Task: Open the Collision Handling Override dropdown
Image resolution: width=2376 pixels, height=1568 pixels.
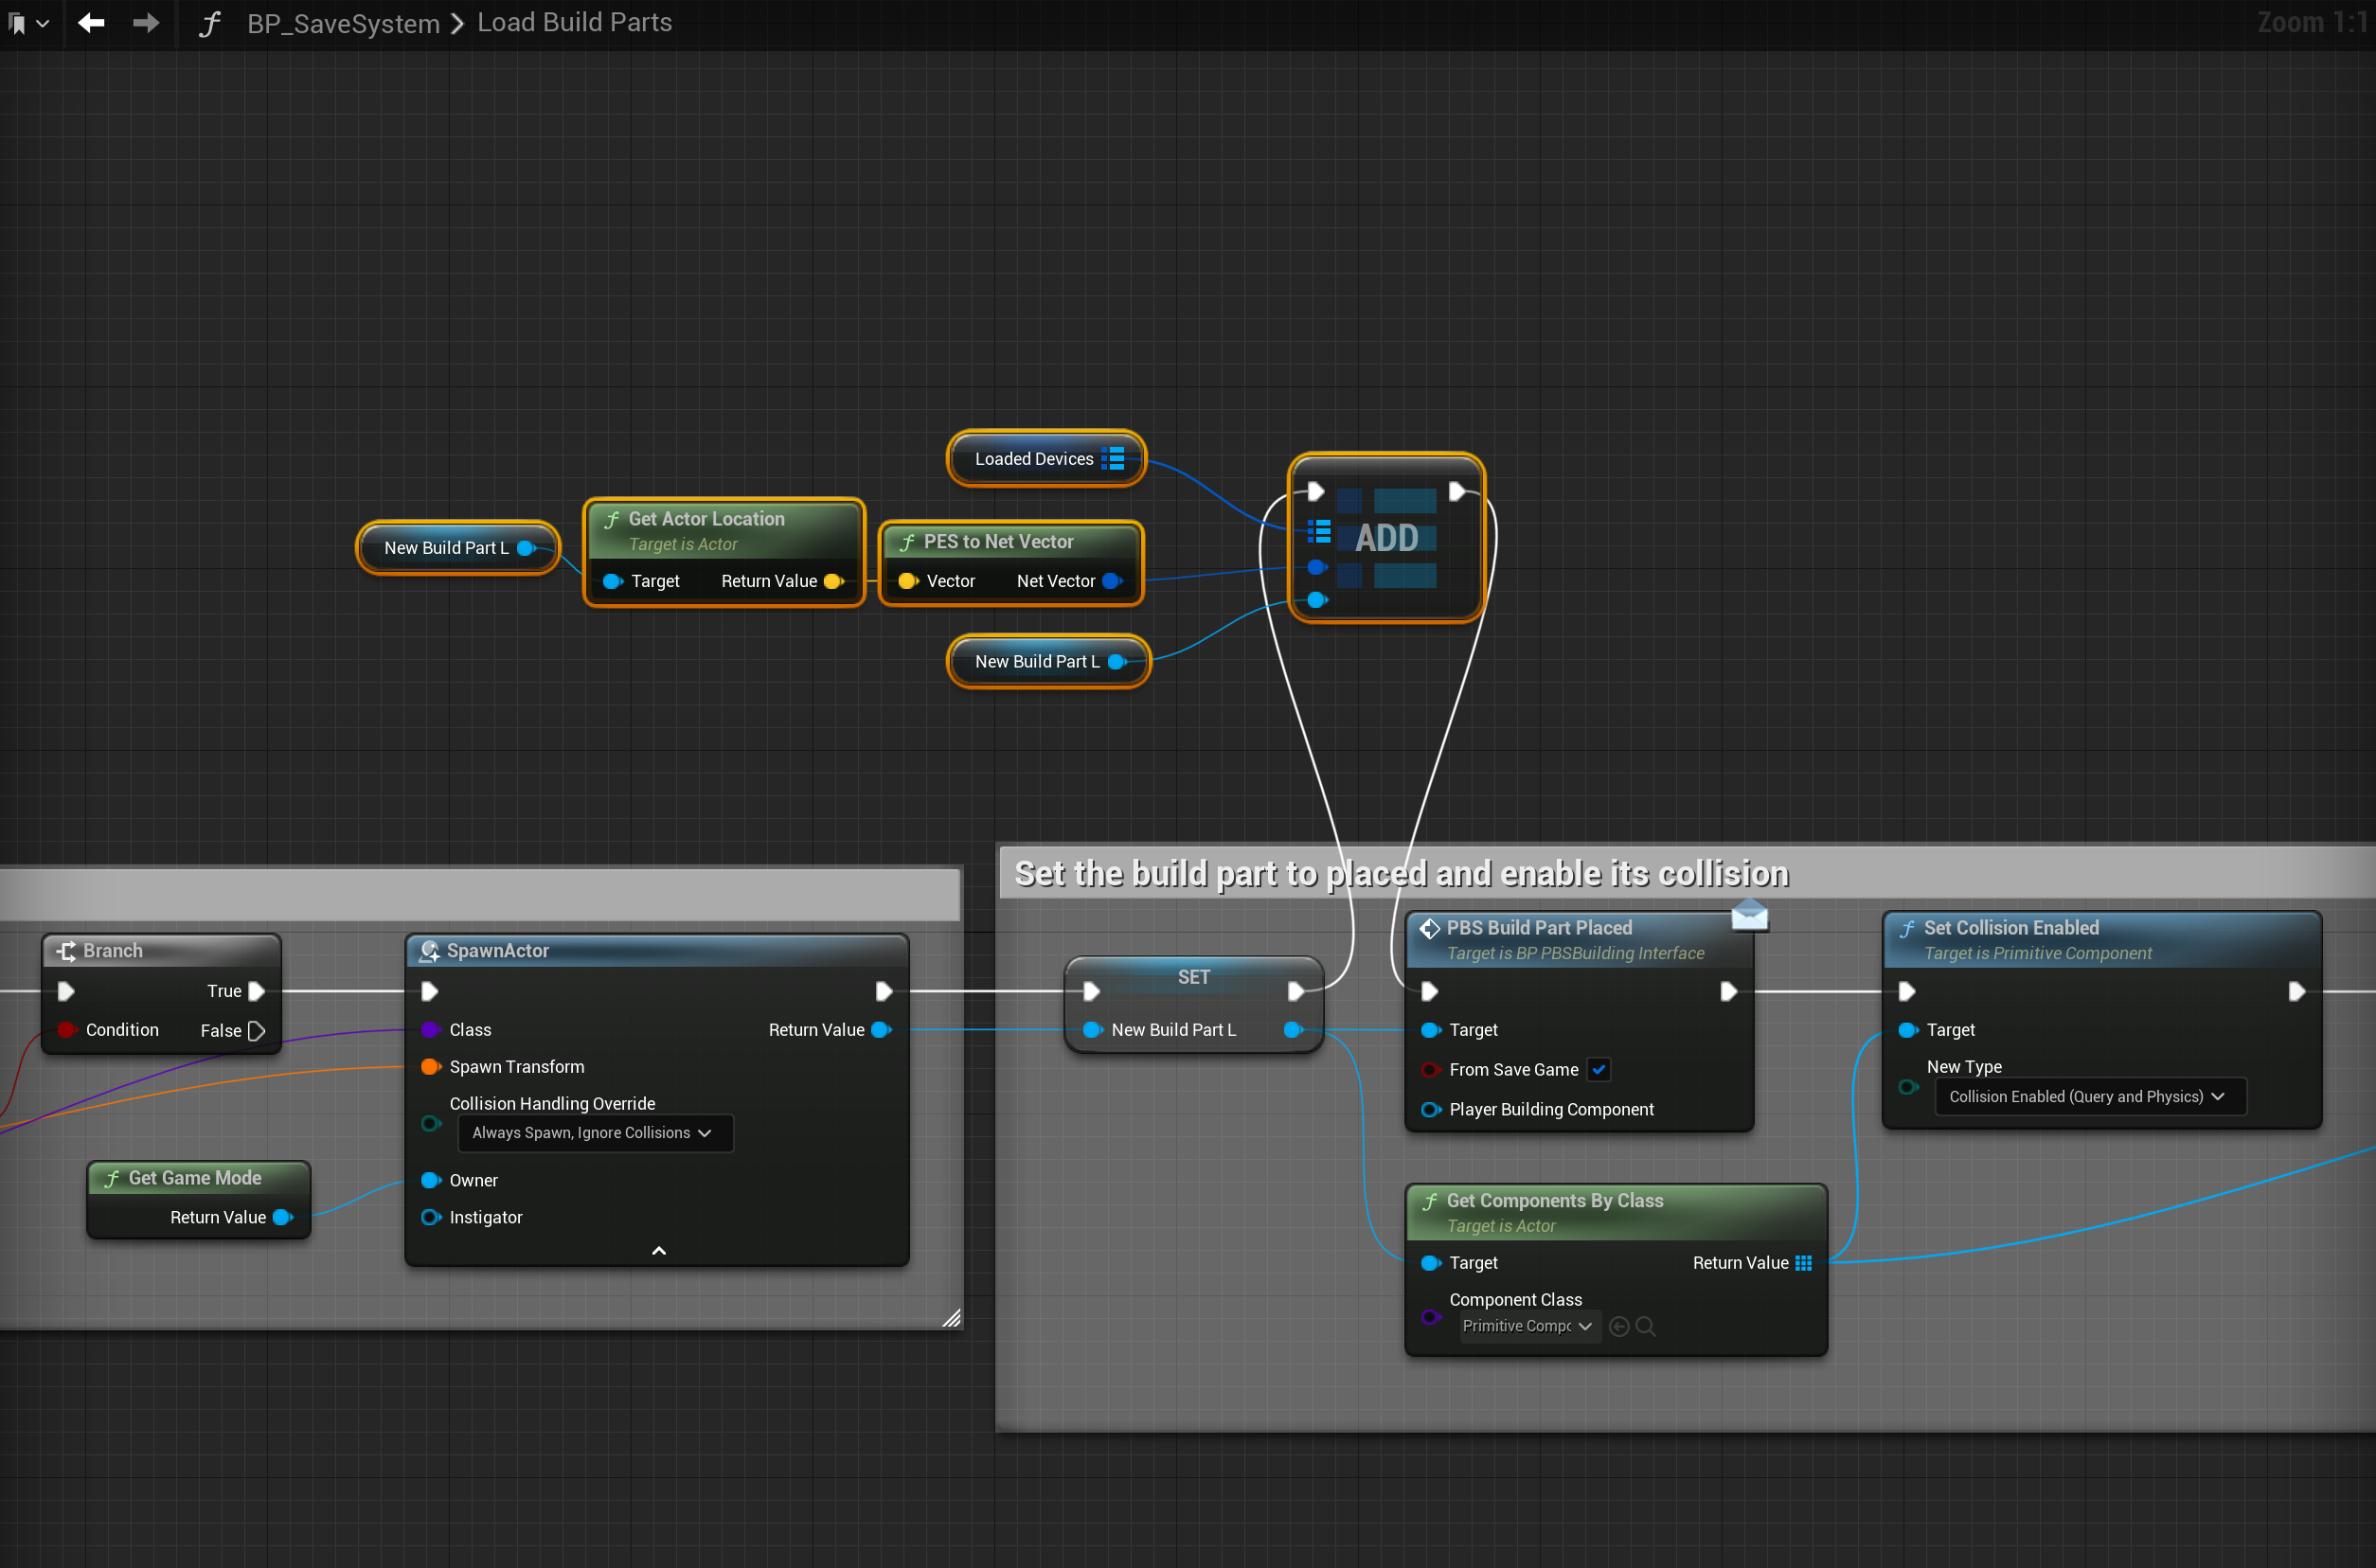Action: point(594,1132)
